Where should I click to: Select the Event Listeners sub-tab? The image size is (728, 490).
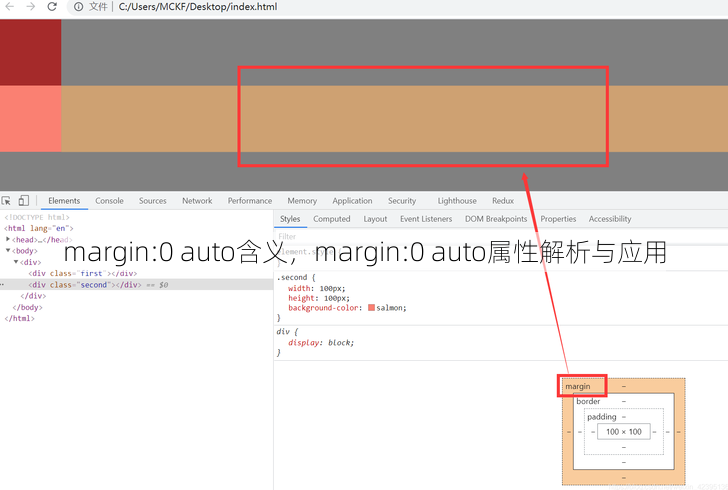tap(426, 219)
